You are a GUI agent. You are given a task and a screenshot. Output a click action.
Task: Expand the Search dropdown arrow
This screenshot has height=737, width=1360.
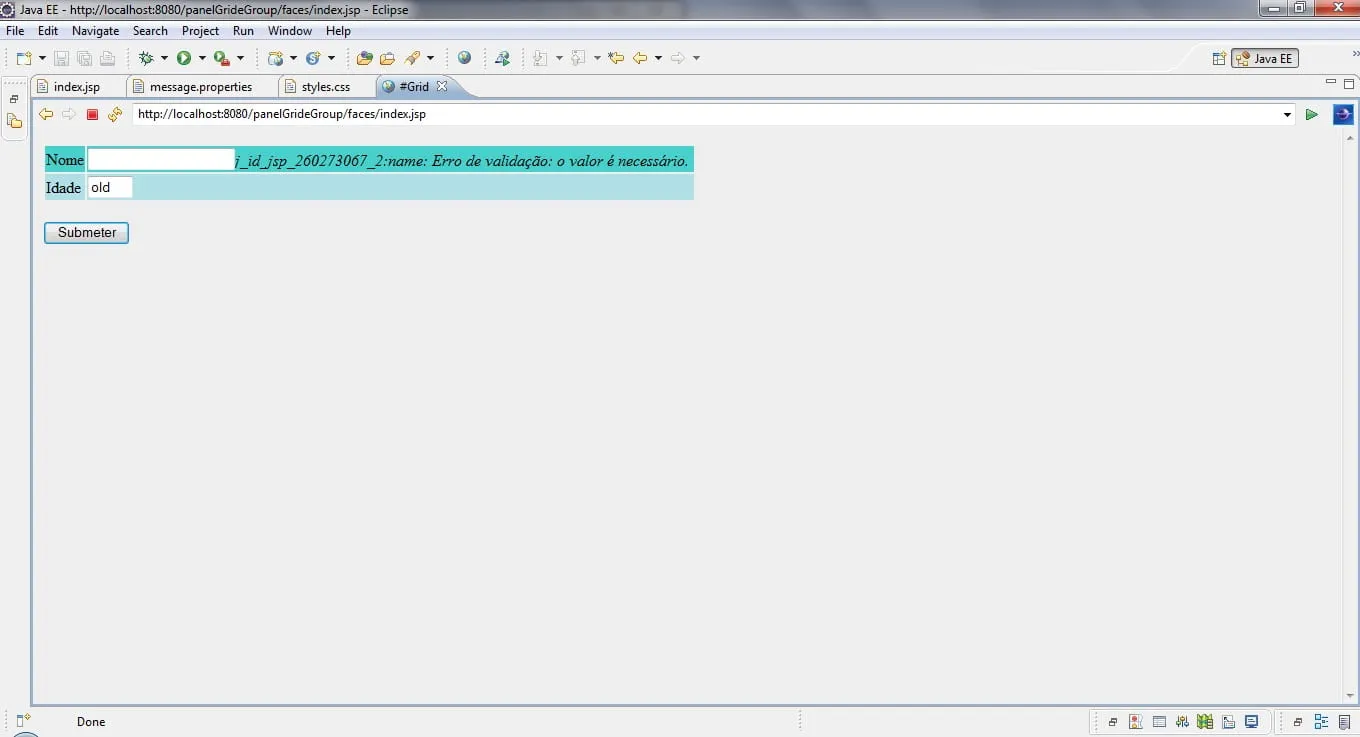tap(430, 58)
